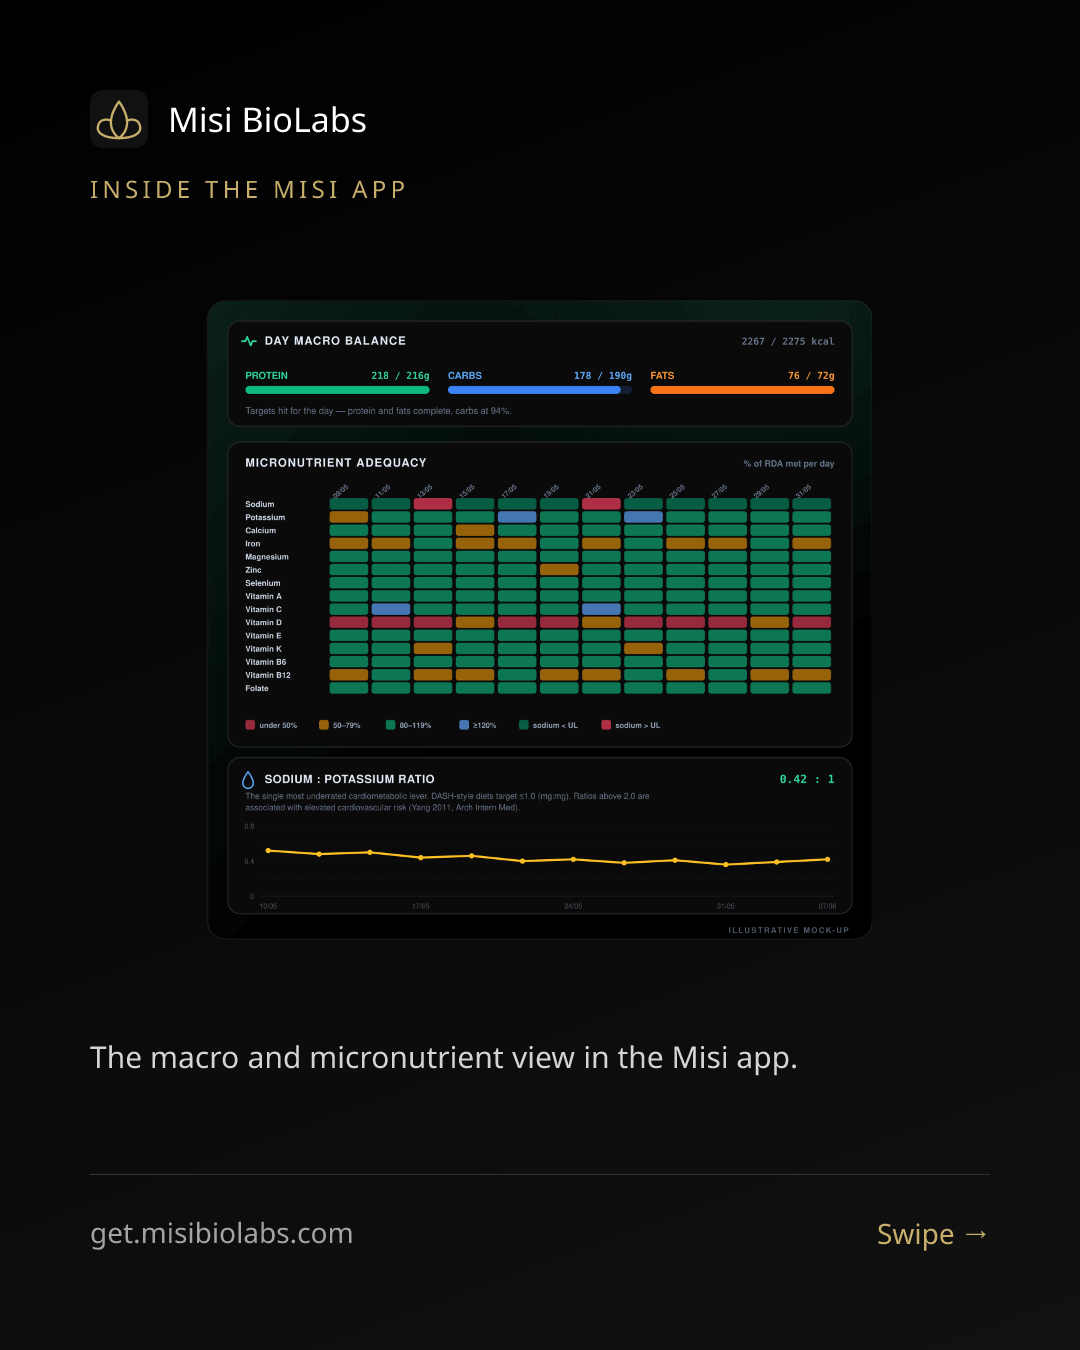Select the Vitamin K row label
Viewport: 1080px width, 1350px height.
coord(264,649)
